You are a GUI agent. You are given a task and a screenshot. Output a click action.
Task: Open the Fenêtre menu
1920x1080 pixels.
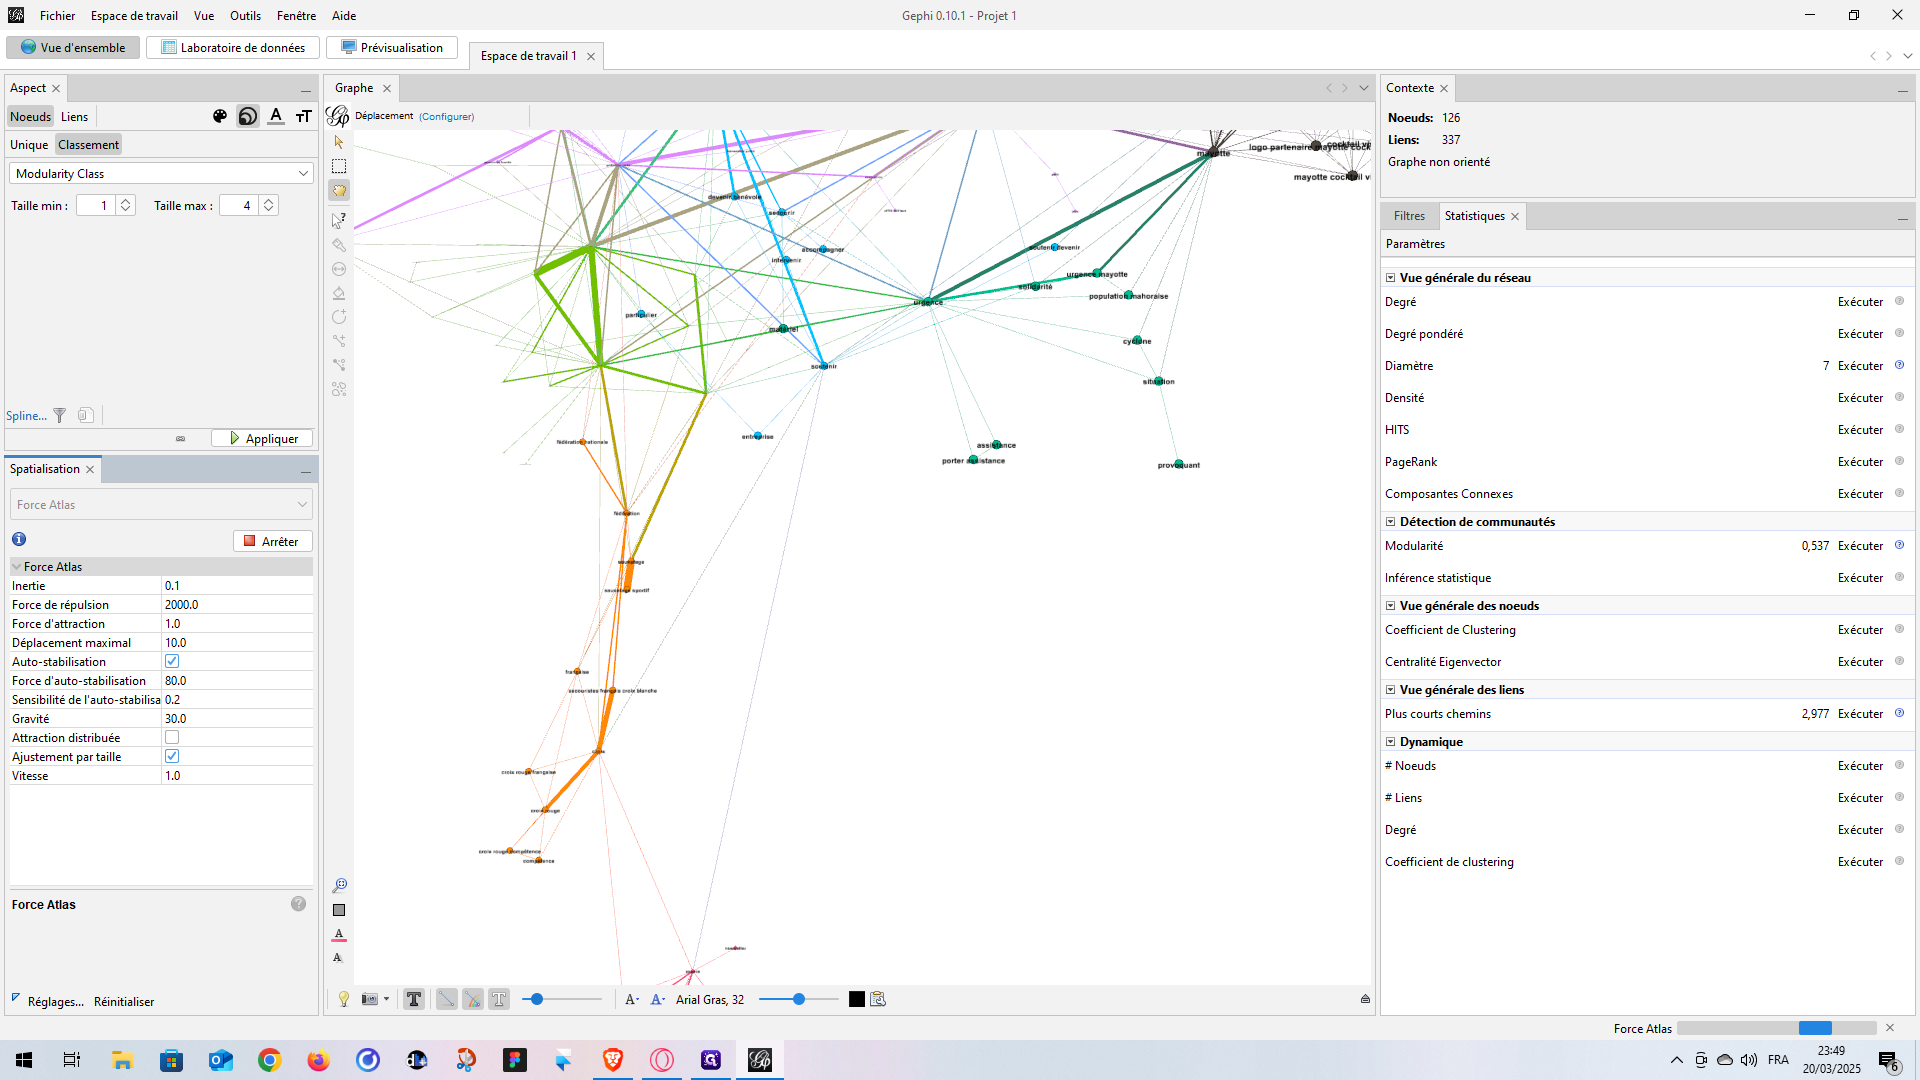coord(296,15)
